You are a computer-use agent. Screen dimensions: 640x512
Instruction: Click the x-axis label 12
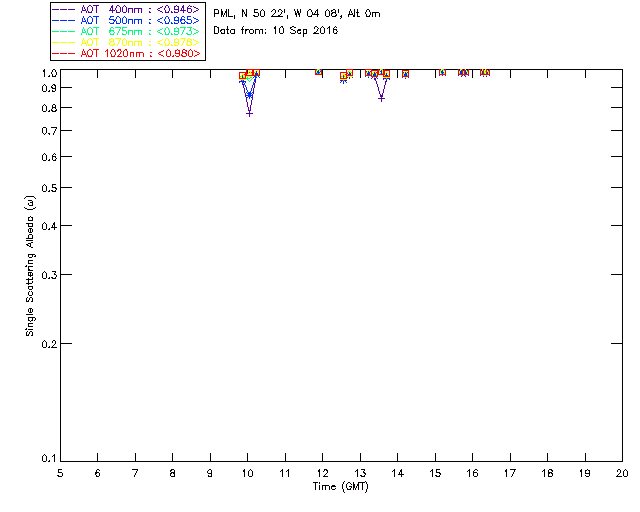point(322,473)
